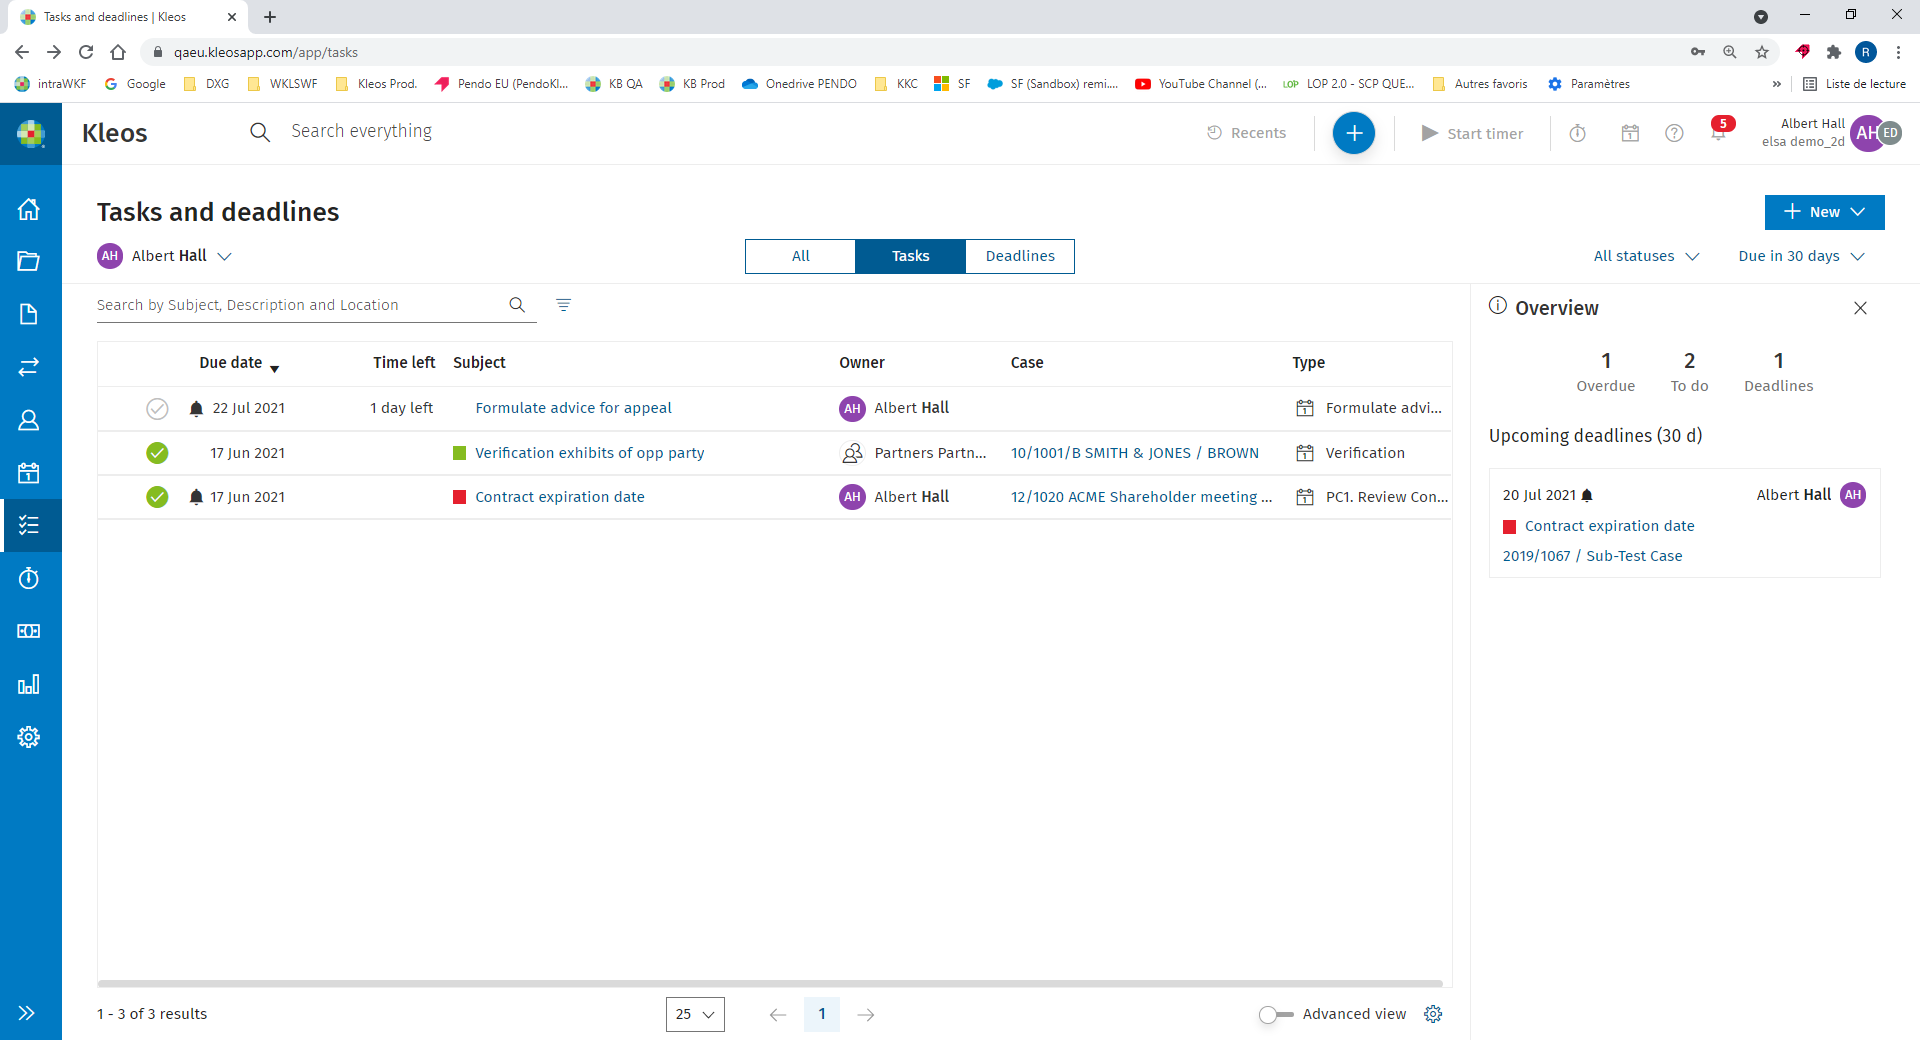Open the help question mark icon
Image resolution: width=1920 pixels, height=1040 pixels.
(1674, 133)
